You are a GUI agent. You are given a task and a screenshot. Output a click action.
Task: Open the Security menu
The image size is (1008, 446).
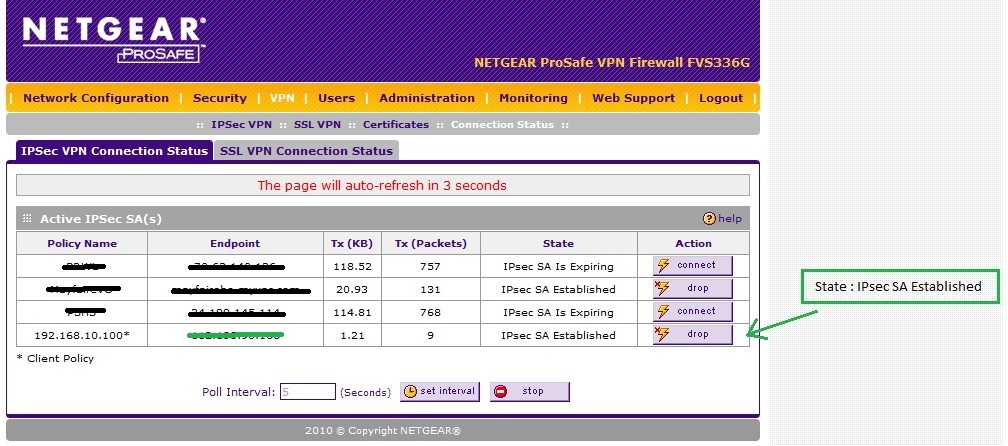220,98
